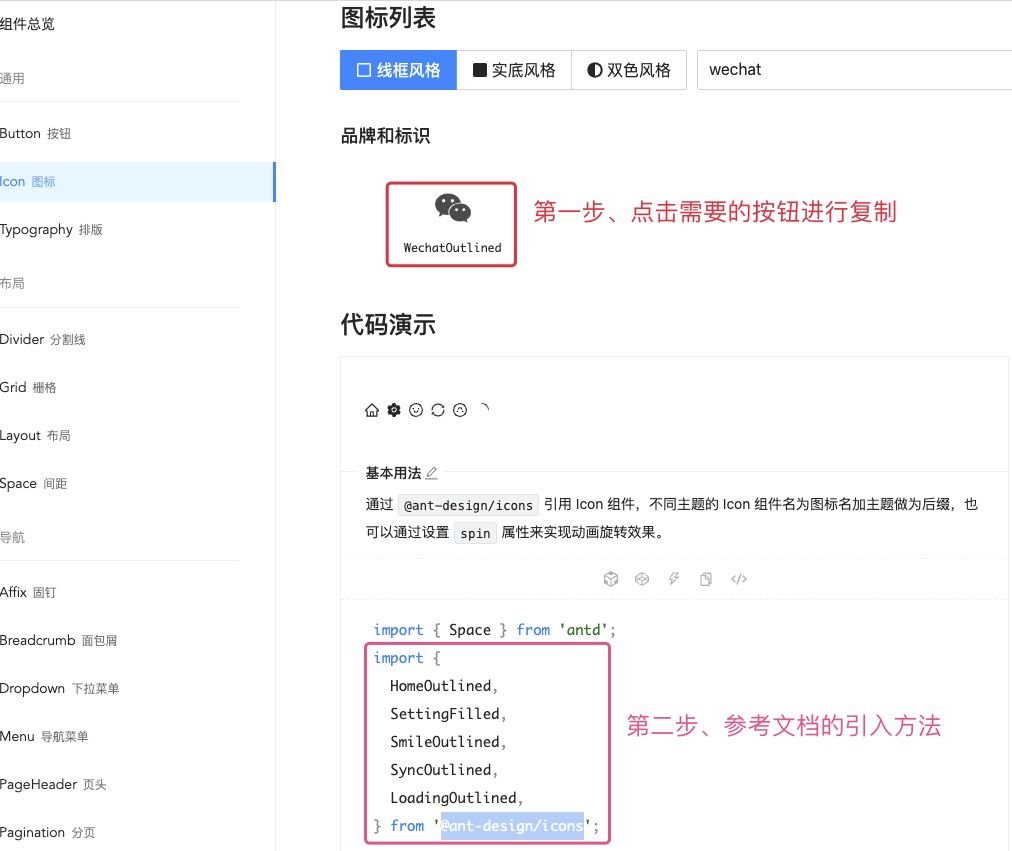Open demo in CodePen
The height and width of the screenshot is (851, 1012).
point(642,579)
